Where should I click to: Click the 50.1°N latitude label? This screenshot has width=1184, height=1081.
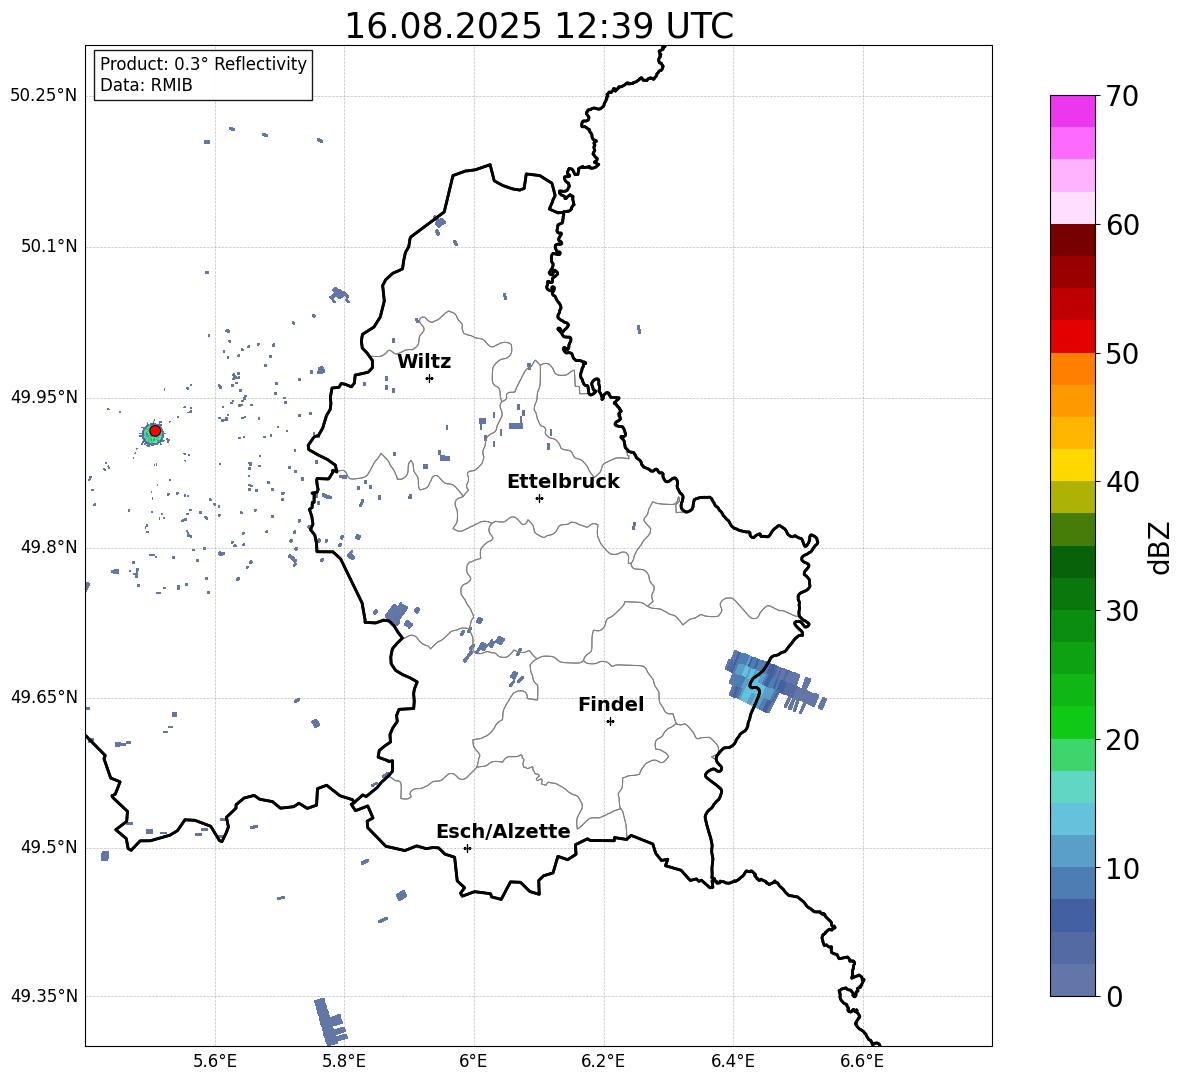tap(49, 246)
